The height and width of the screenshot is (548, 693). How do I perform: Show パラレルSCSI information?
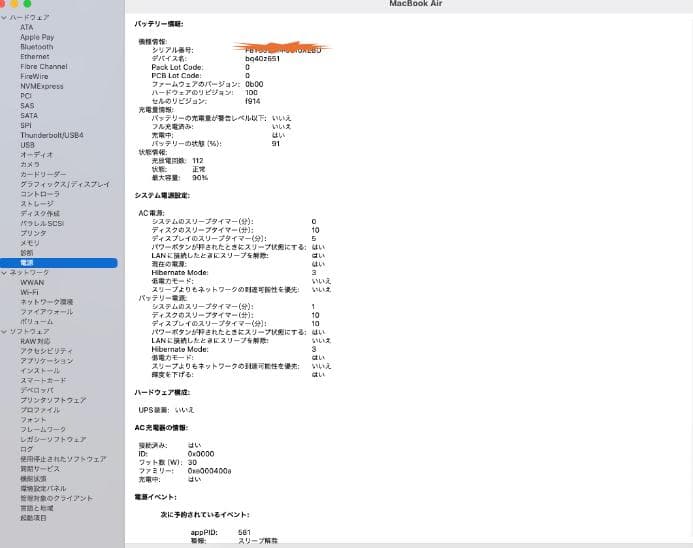[42, 223]
